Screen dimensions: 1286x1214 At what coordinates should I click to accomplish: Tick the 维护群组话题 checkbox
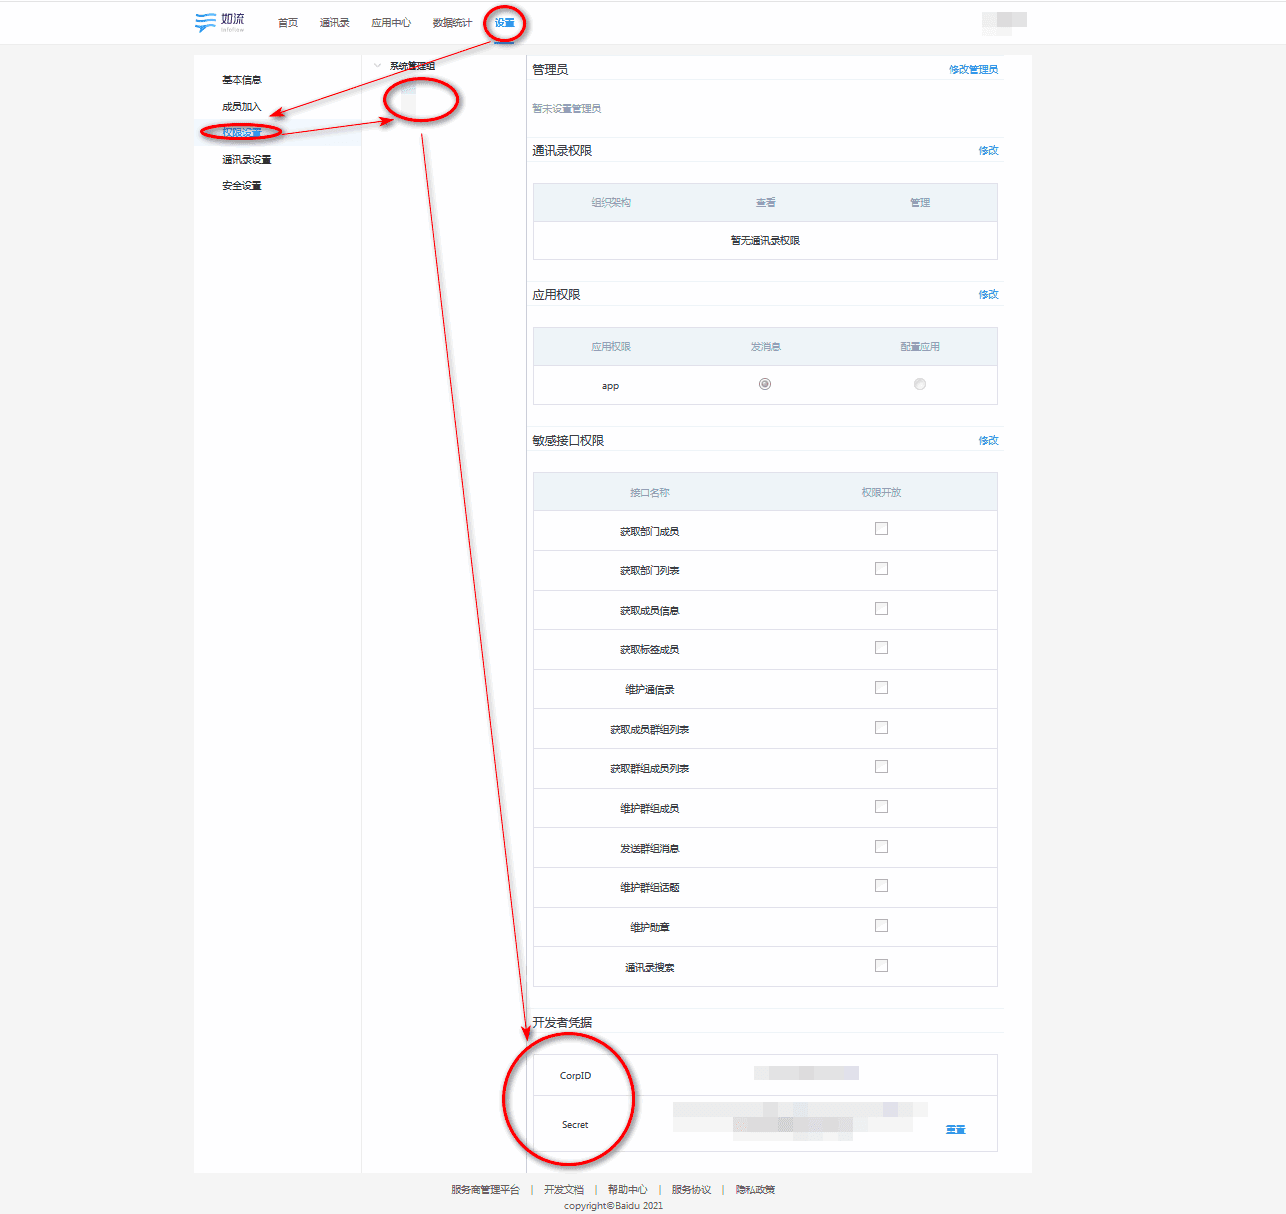(881, 886)
